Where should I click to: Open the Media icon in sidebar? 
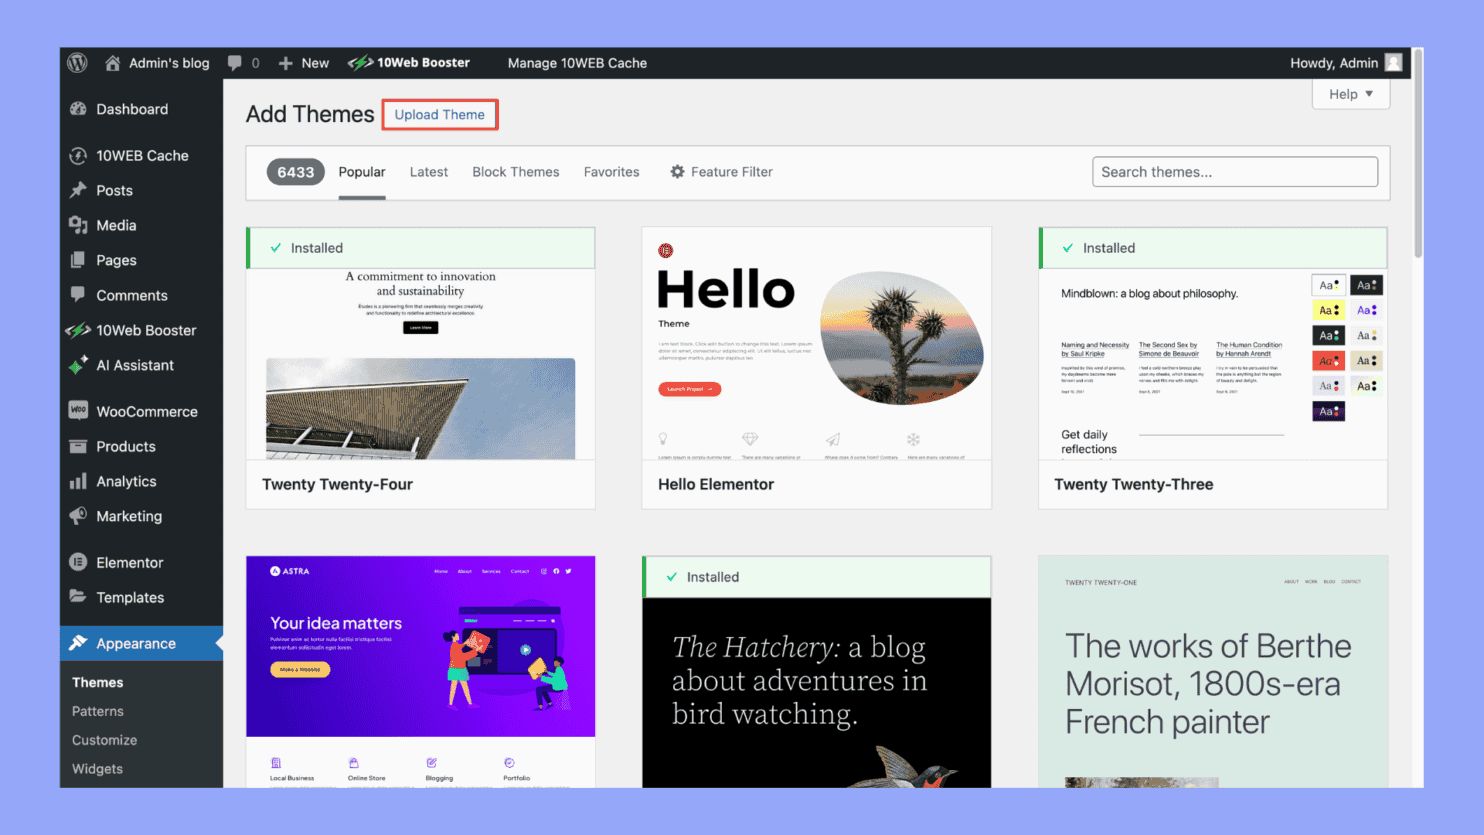click(x=78, y=225)
